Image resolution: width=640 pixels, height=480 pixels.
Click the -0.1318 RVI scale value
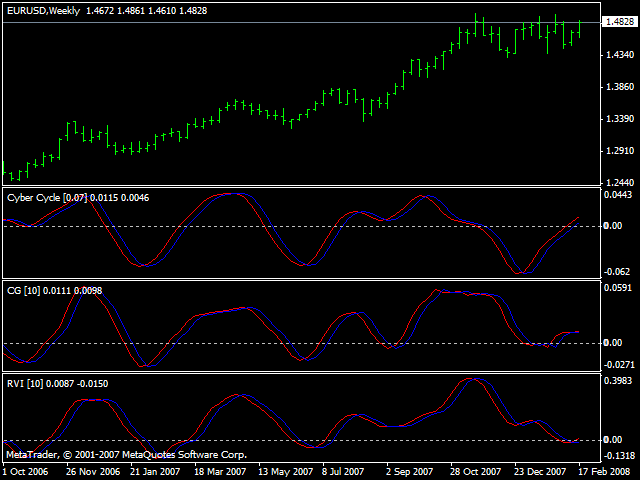tap(619, 456)
